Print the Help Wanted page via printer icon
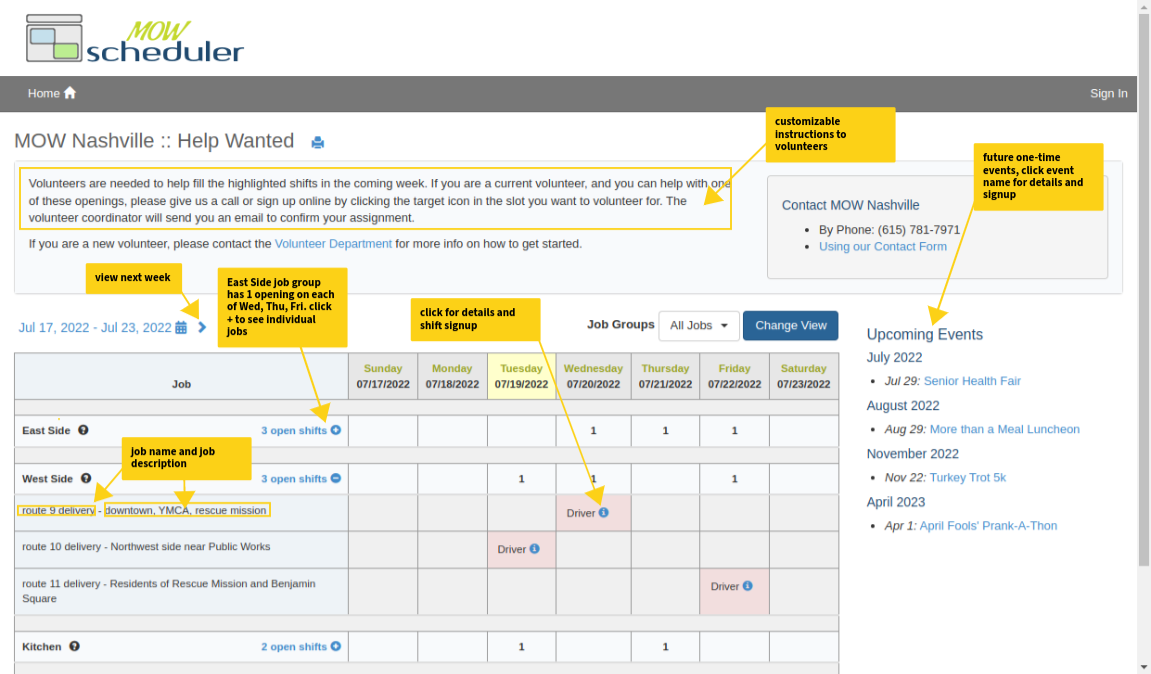The width and height of the screenshot is (1151, 674). (x=317, y=142)
